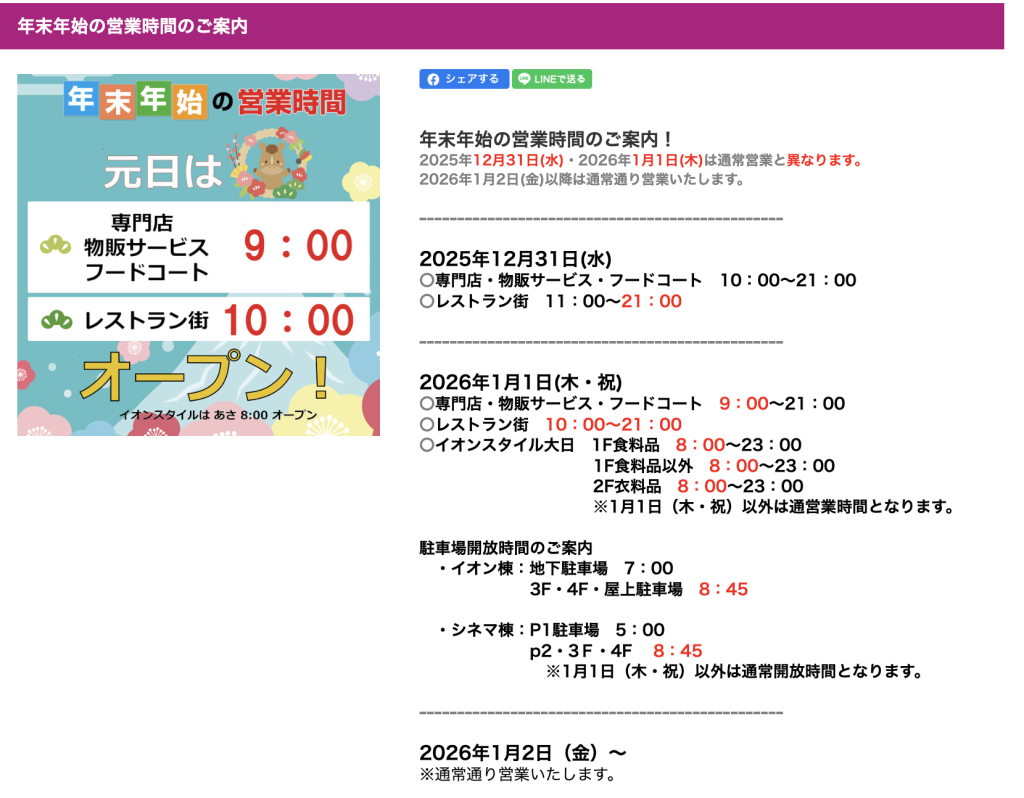
Task: Click the yellow 始 tile in banner title
Action: pyautogui.click(x=189, y=101)
